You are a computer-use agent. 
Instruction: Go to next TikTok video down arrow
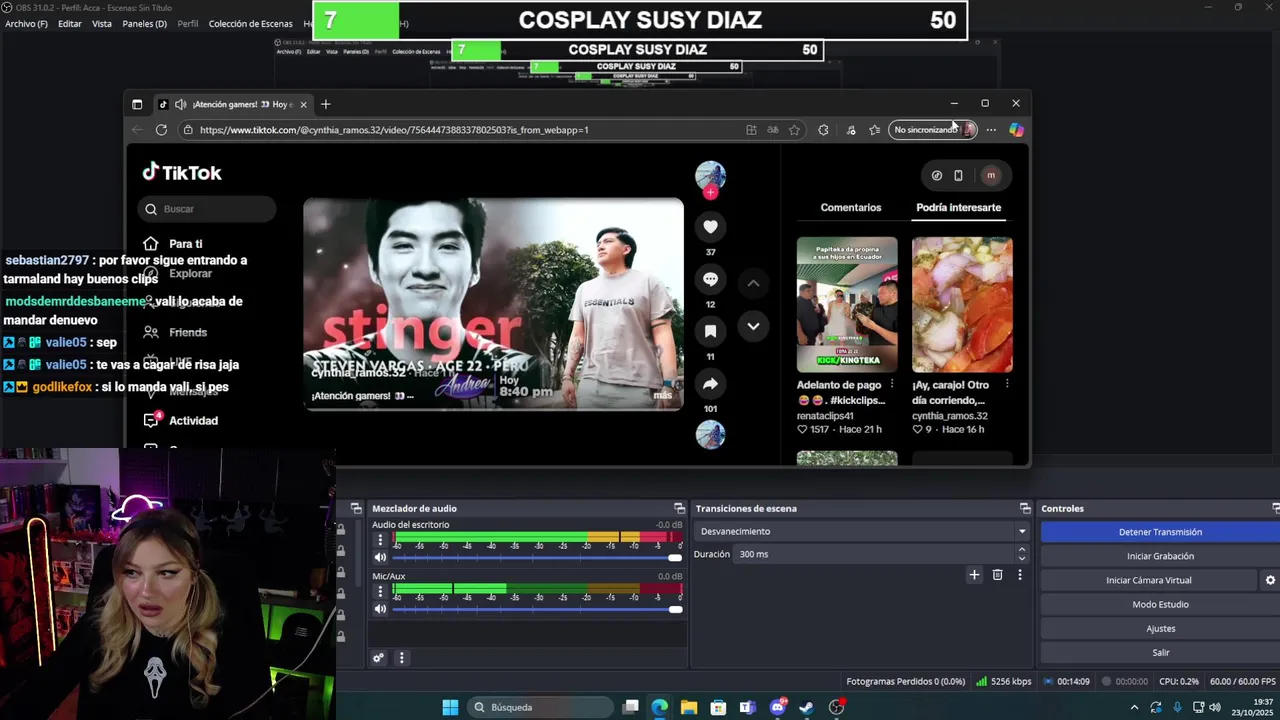(753, 326)
